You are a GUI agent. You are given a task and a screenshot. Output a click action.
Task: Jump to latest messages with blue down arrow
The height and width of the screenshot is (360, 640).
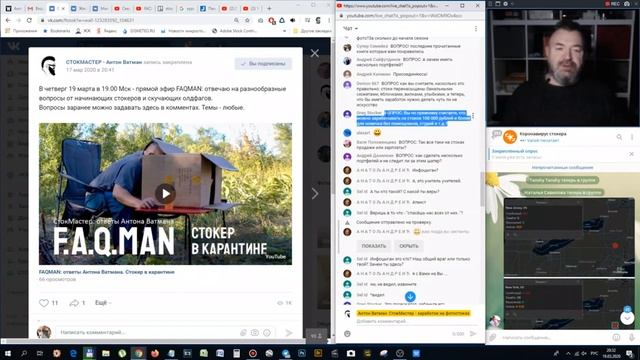[410, 297]
